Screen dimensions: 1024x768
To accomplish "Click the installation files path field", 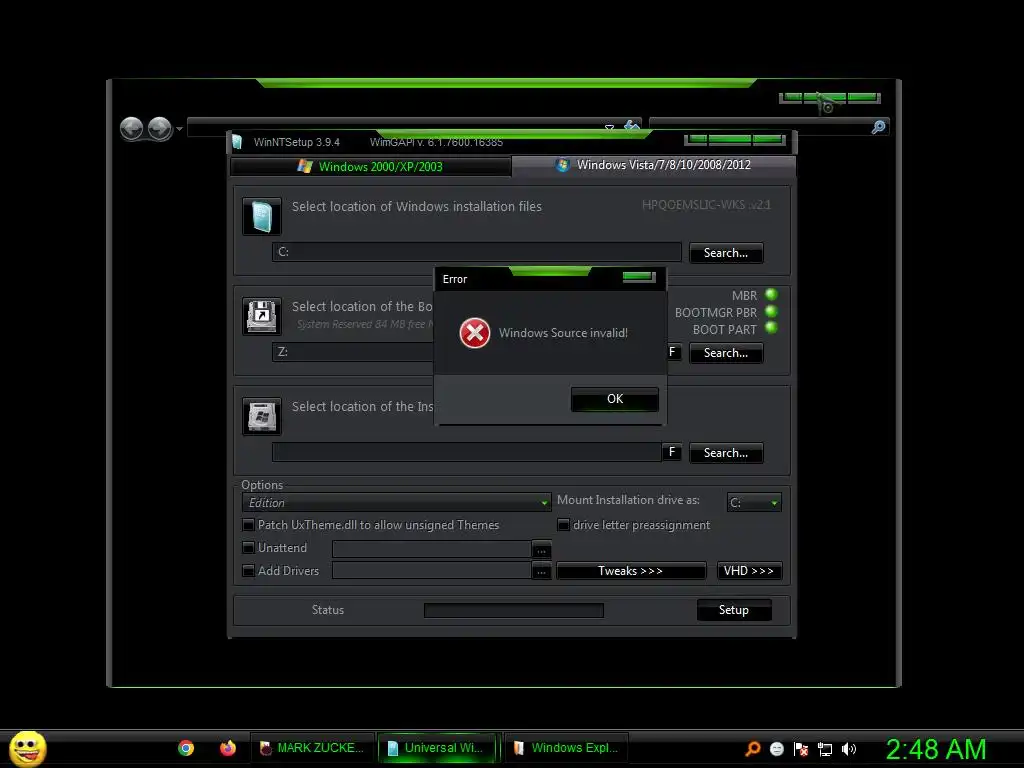I will pyautogui.click(x=477, y=252).
